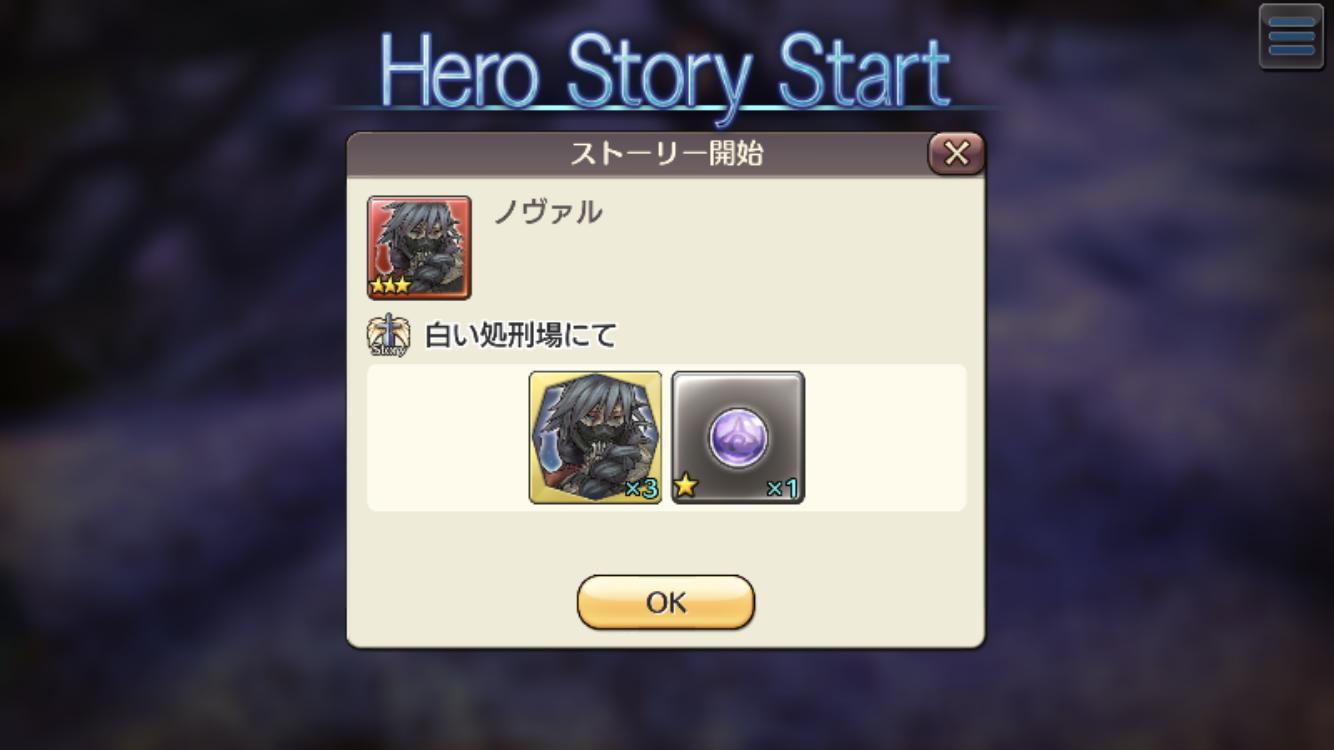Tap the three-star rarity on the portrait
This screenshot has height=750, width=1334.
click(x=390, y=286)
